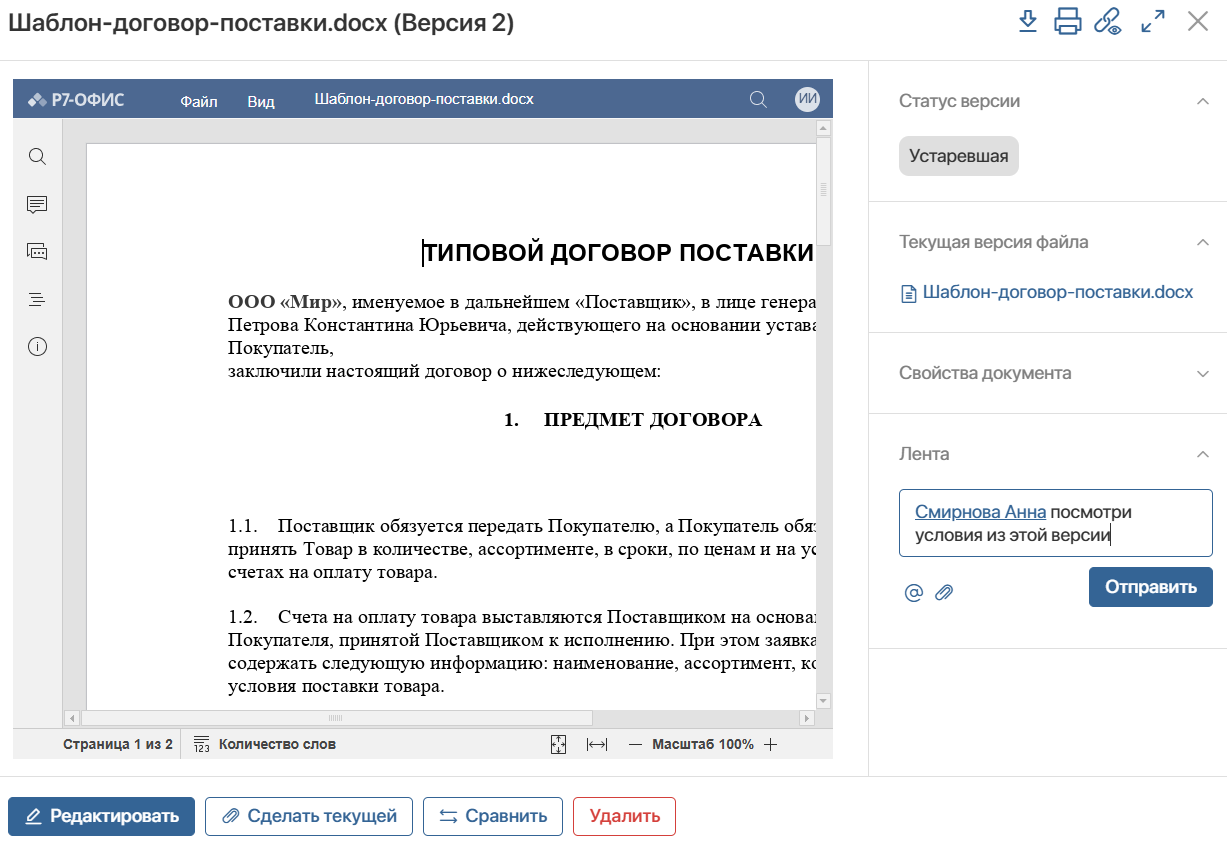Click the Смирнова Анна mention link
The image size is (1227, 842).
981,512
